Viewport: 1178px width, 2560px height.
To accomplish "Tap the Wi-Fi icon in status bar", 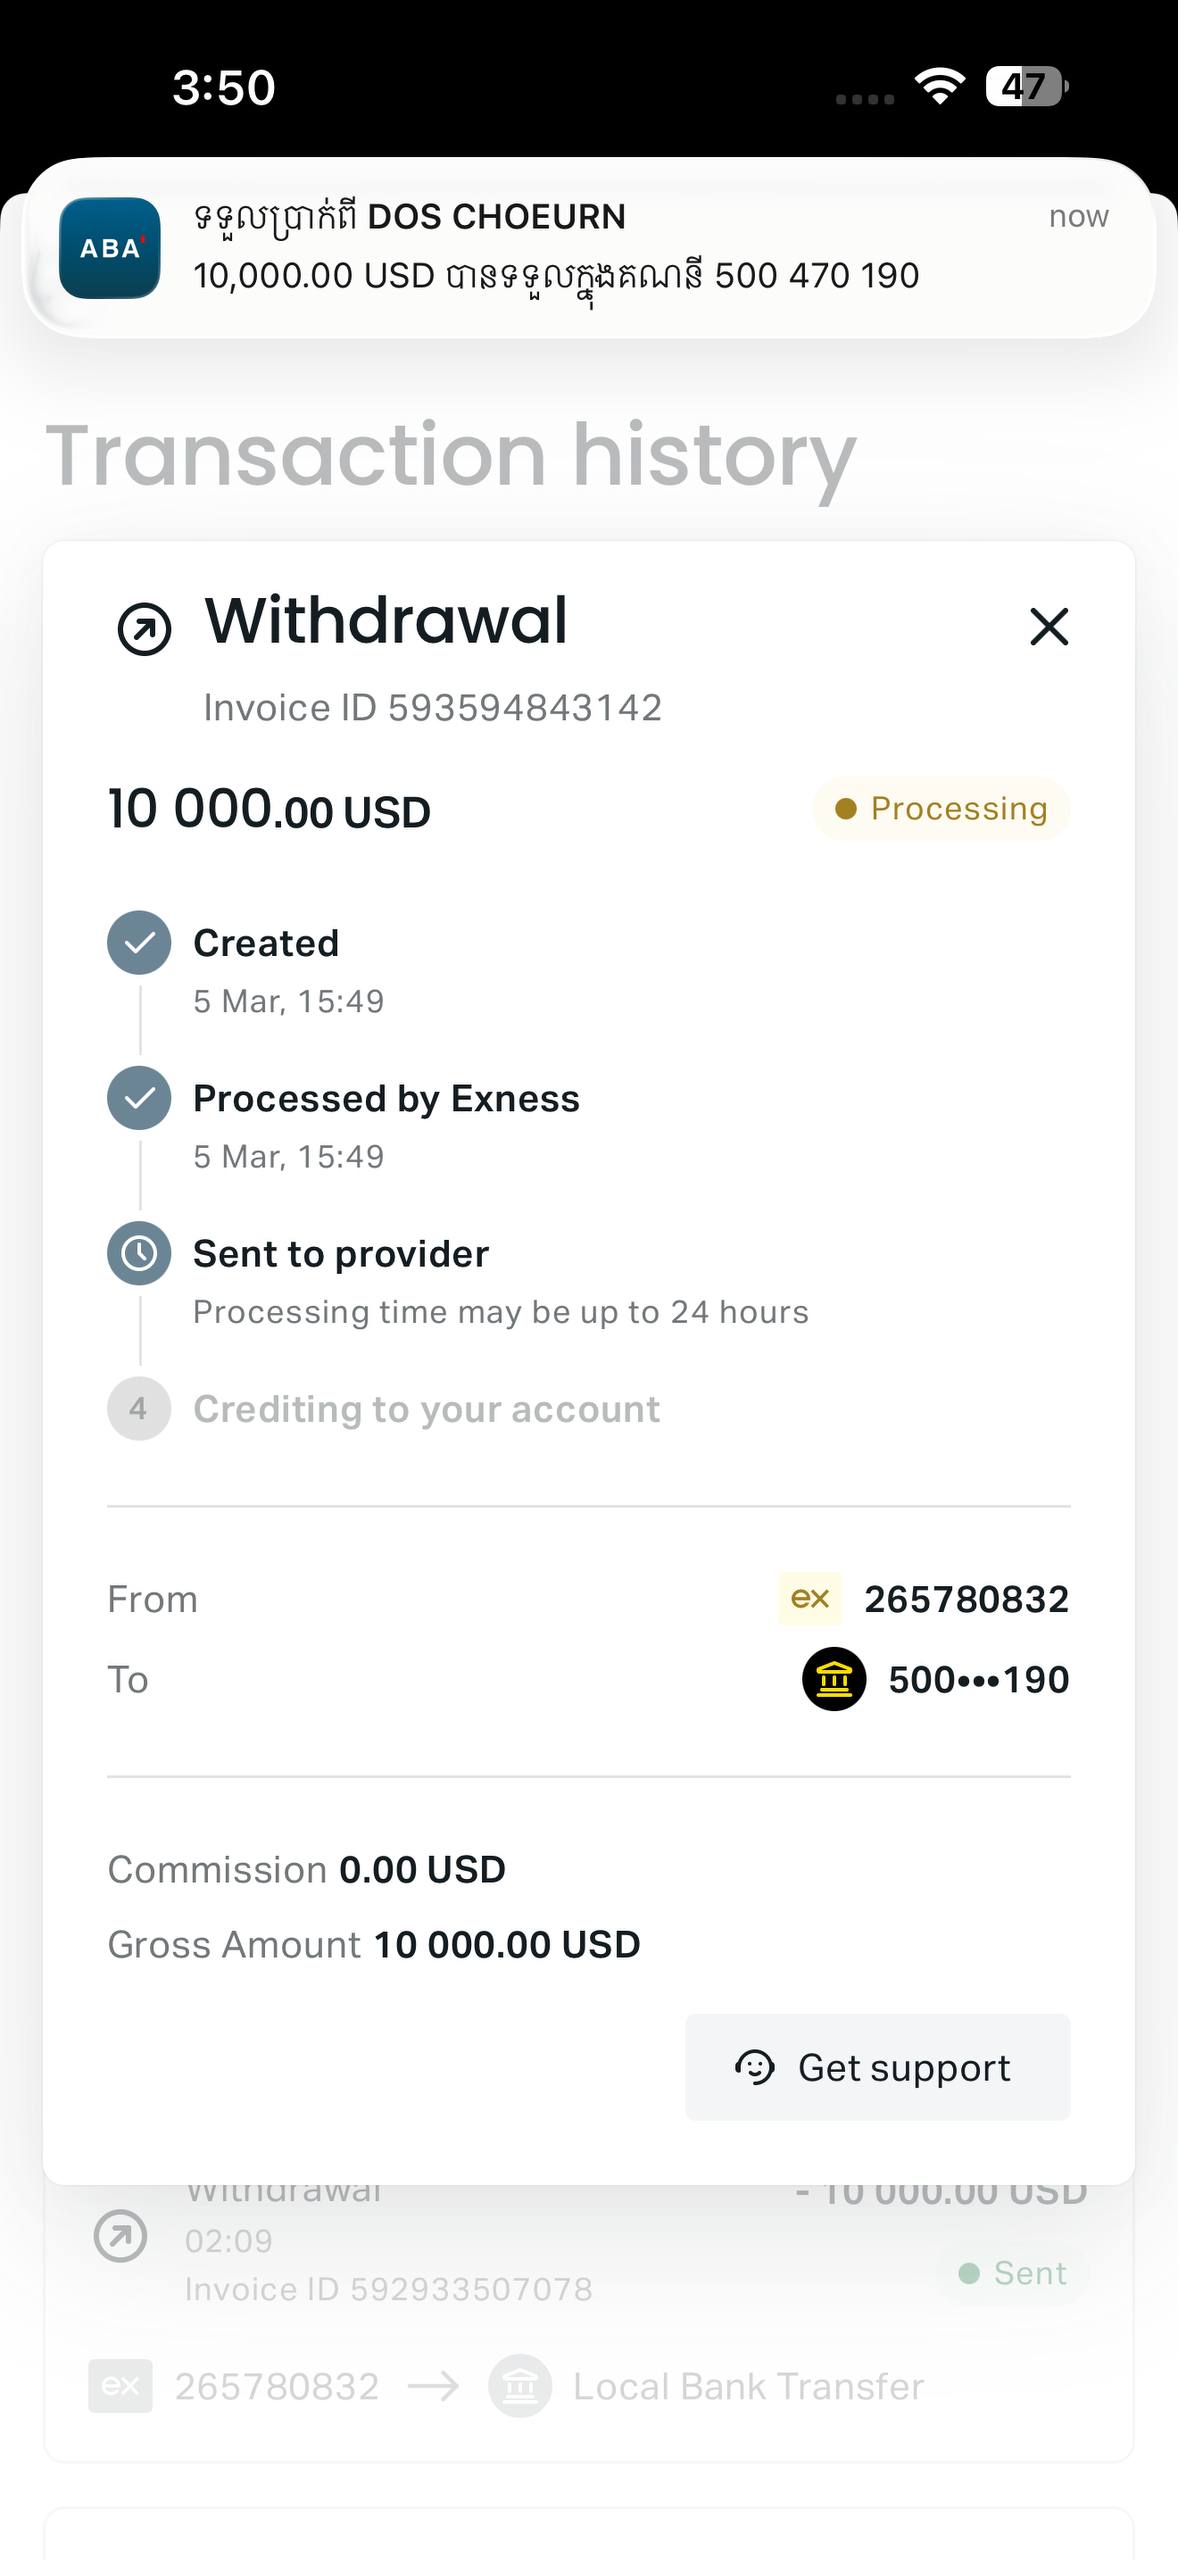I will pyautogui.click(x=940, y=87).
